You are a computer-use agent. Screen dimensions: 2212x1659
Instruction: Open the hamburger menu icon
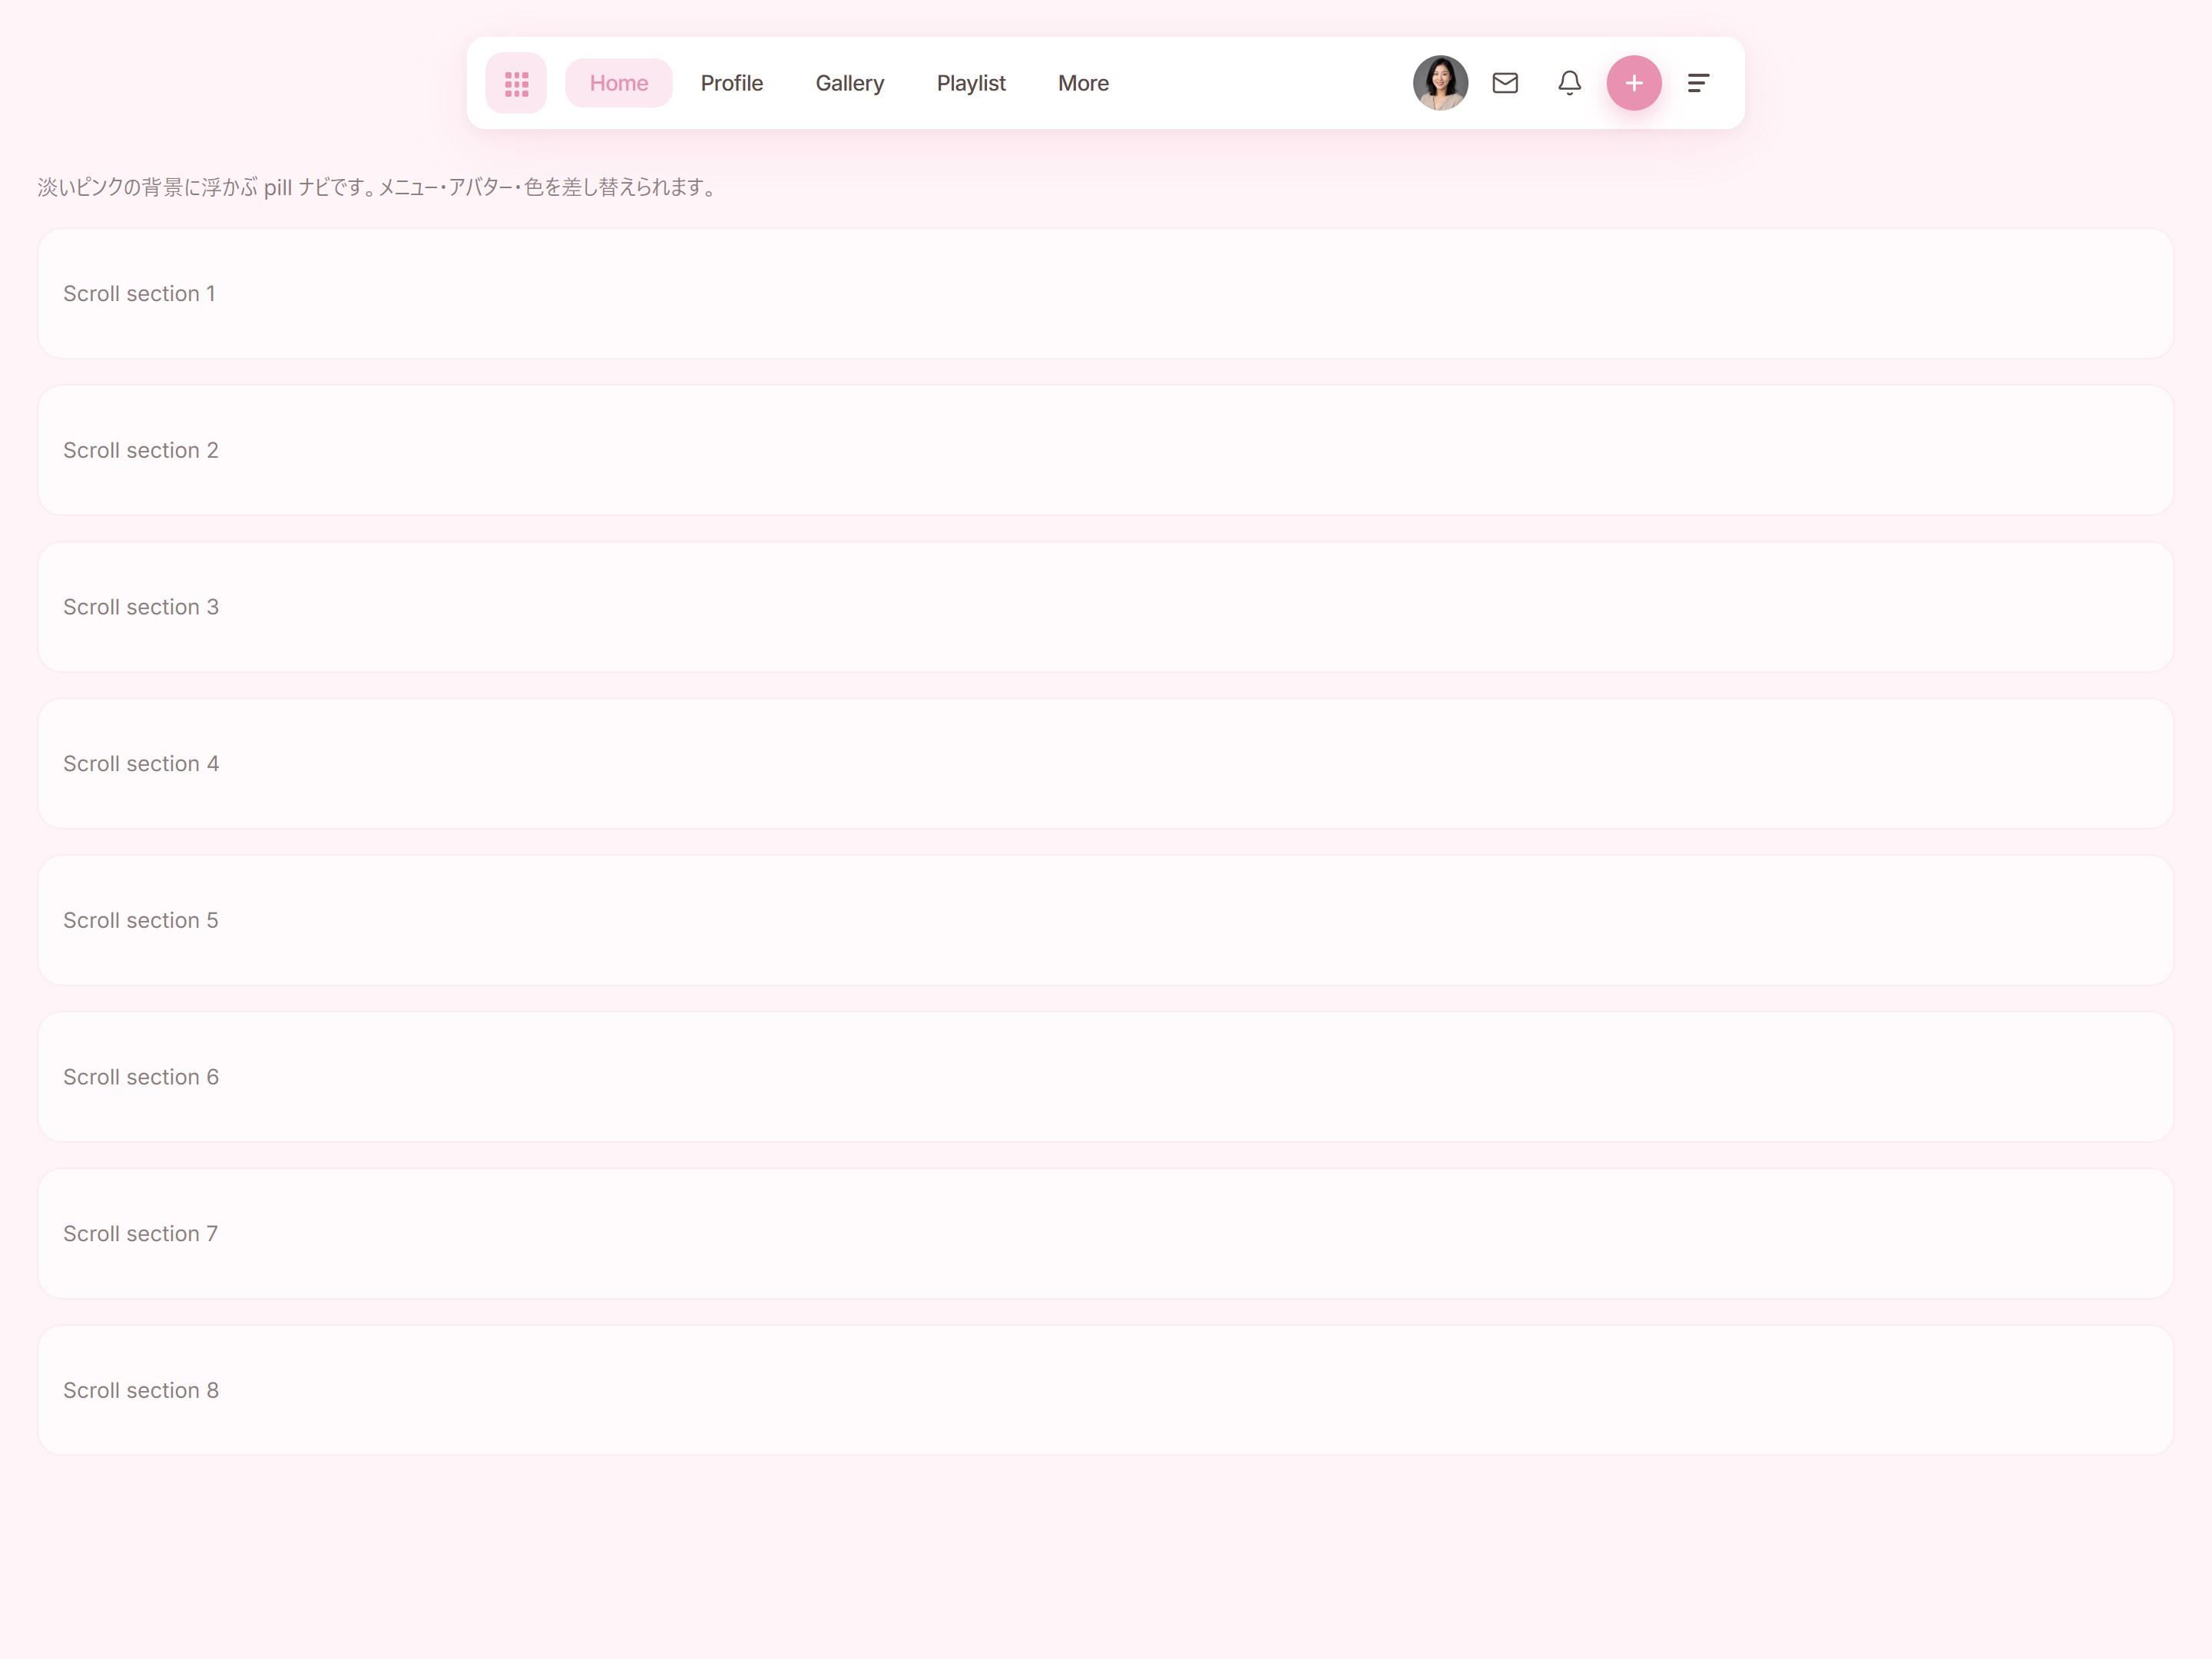pos(1698,83)
